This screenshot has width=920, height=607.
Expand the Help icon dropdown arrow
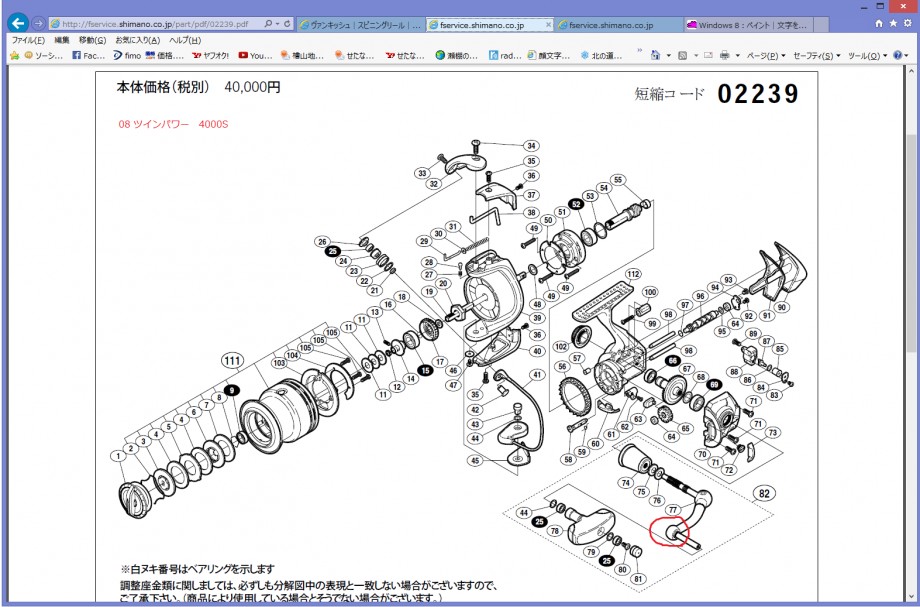(907, 56)
